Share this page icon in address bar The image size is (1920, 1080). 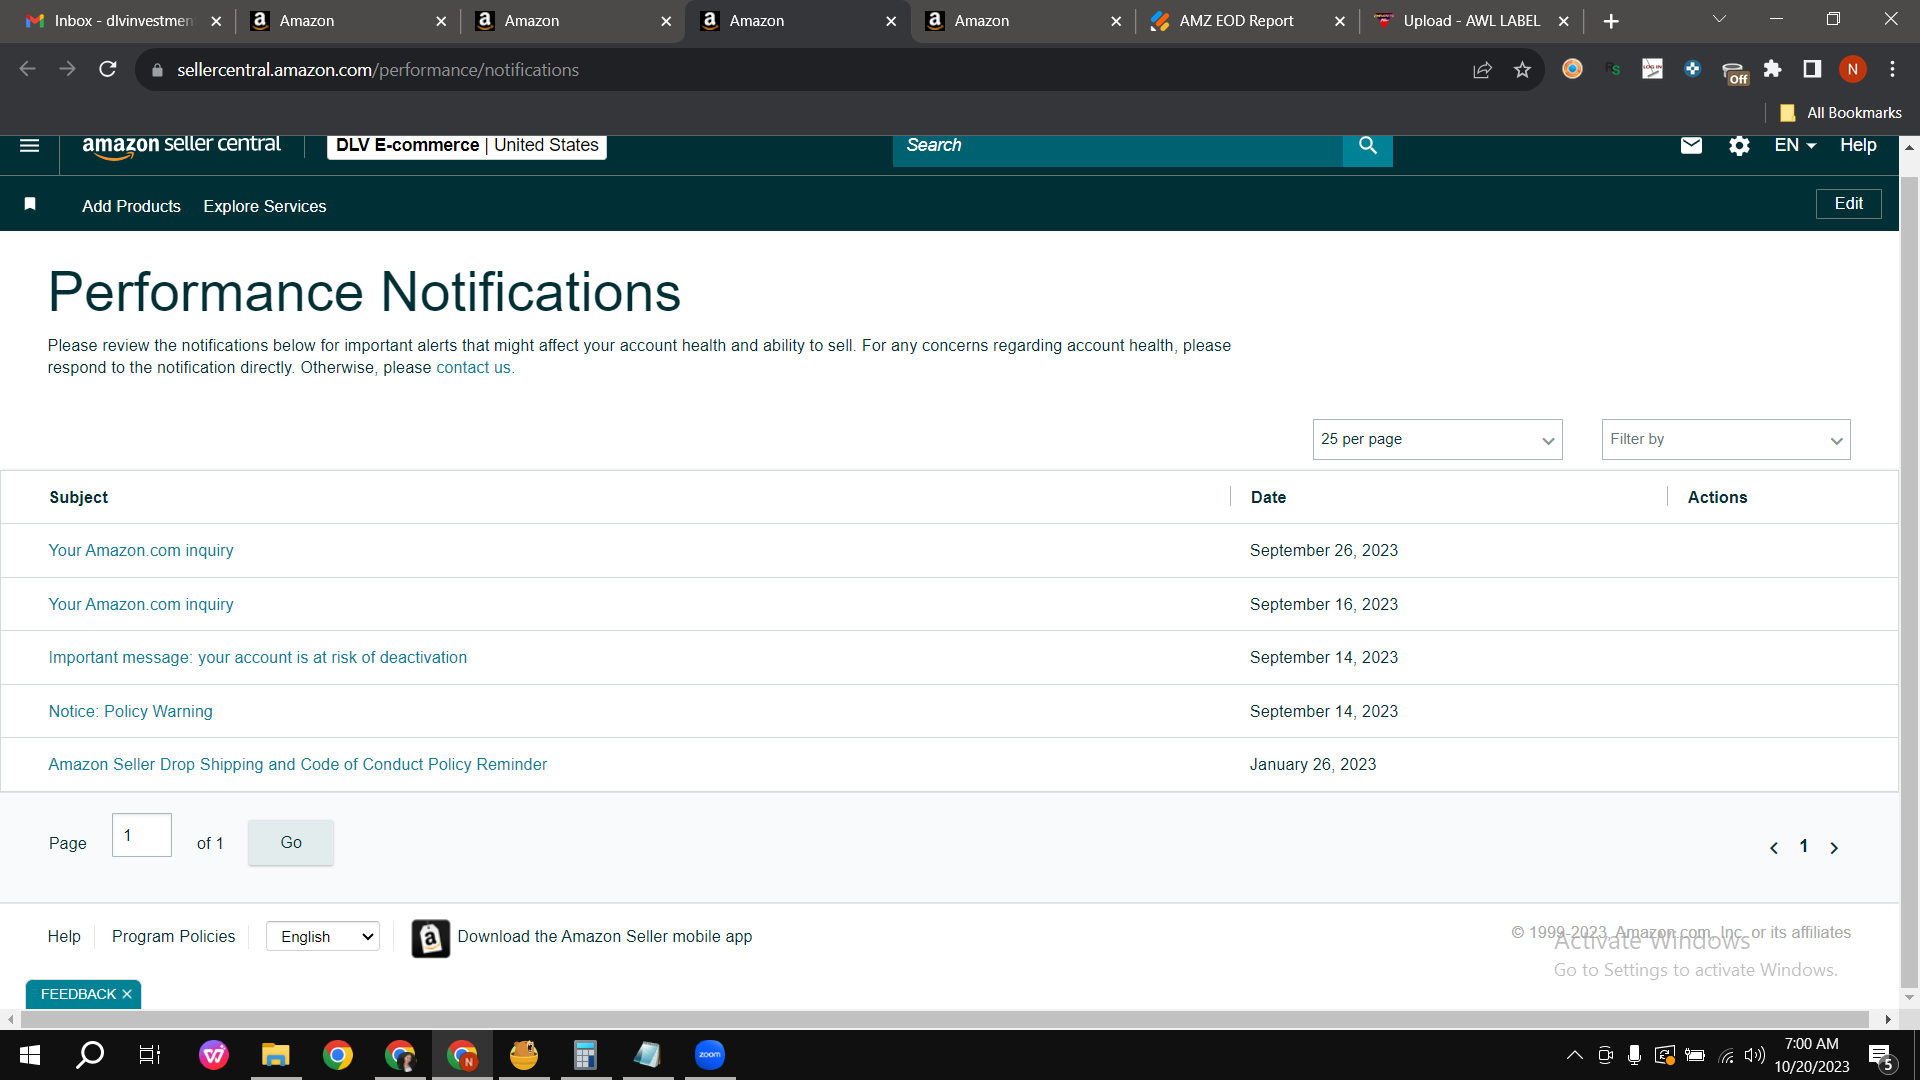coord(1482,69)
